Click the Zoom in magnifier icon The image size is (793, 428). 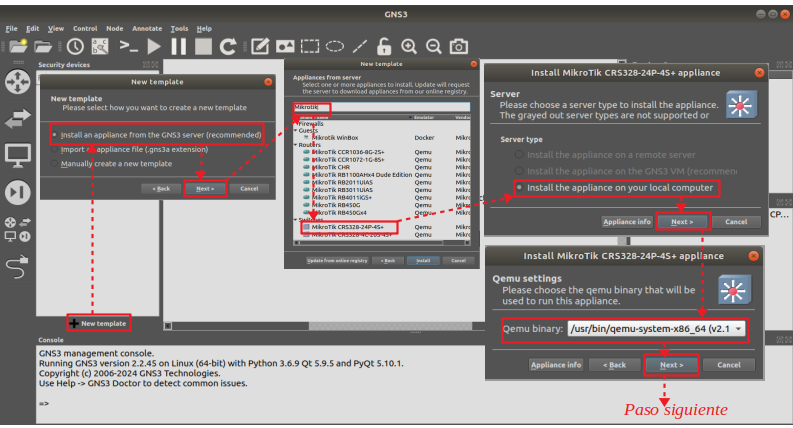(x=409, y=47)
